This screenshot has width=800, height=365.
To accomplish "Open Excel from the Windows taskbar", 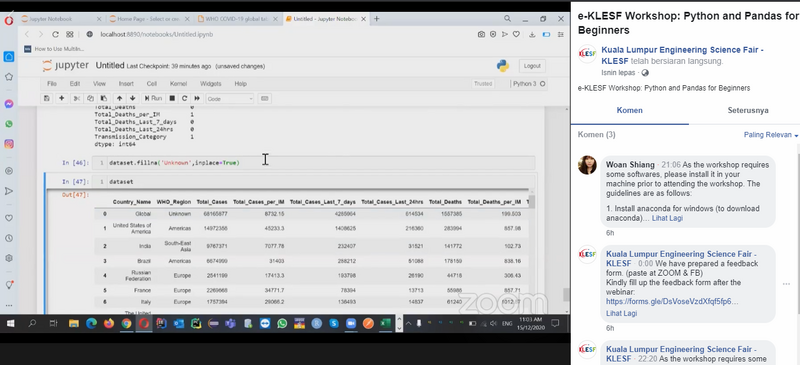I will 385,324.
